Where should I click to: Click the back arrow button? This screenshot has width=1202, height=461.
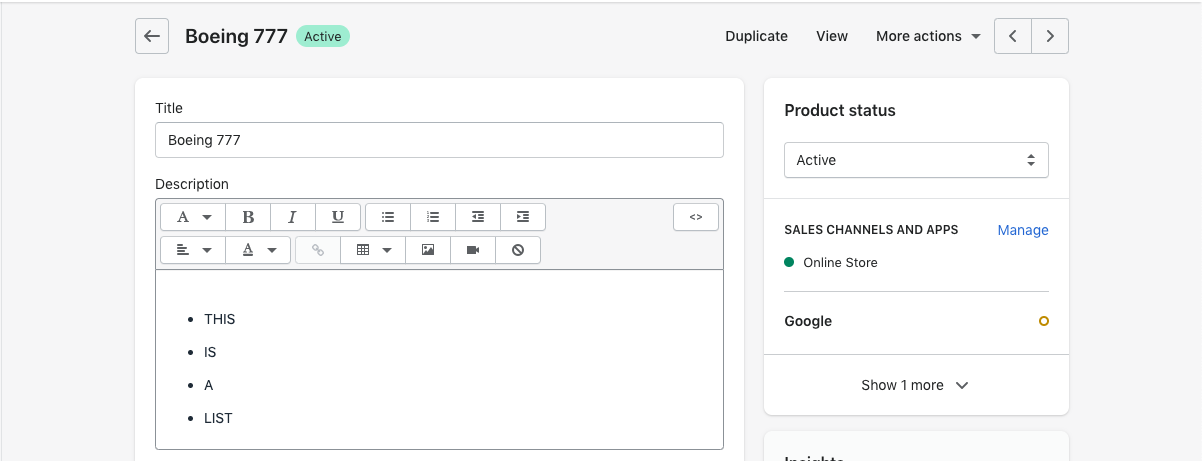click(x=152, y=36)
